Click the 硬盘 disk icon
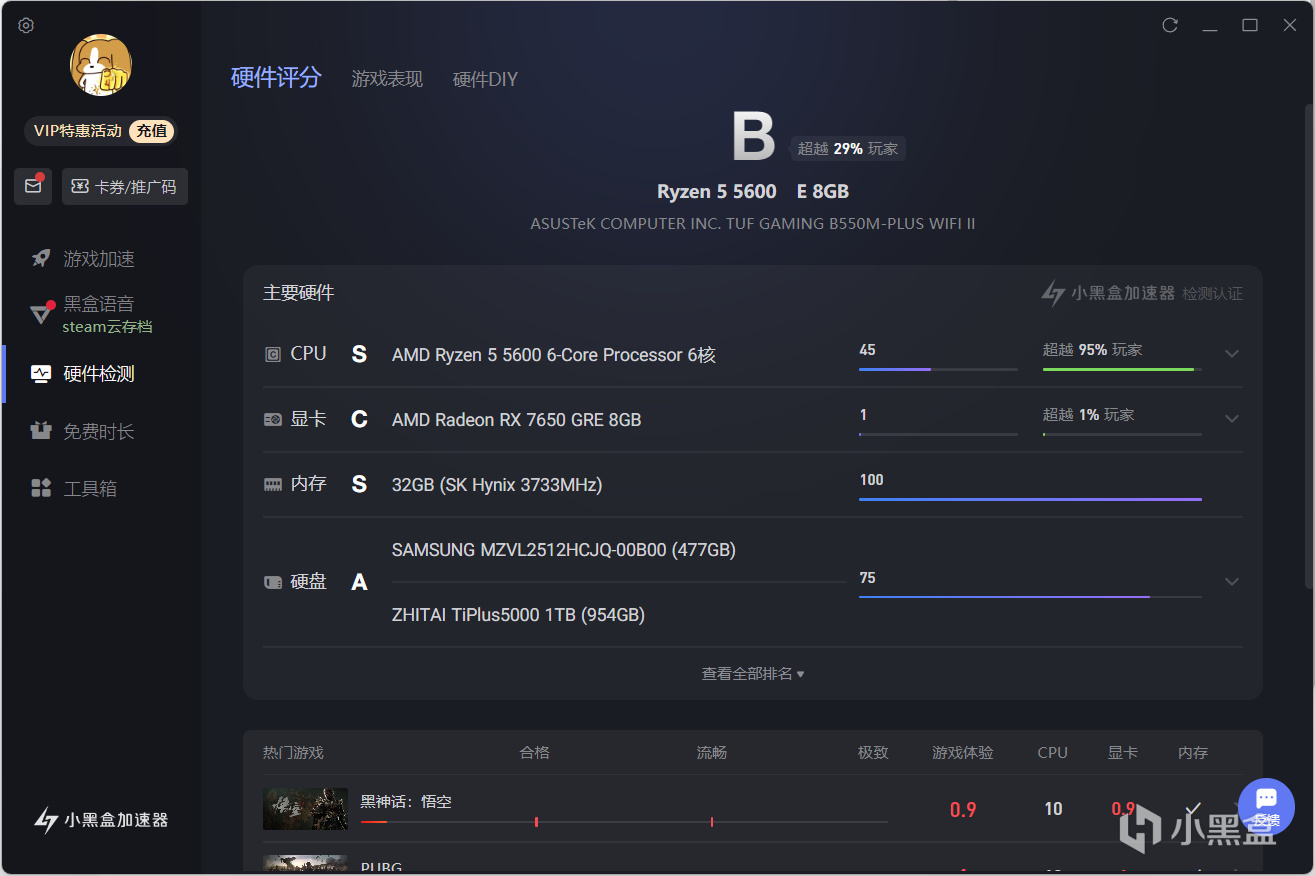Viewport: 1315px width, 876px height. coord(272,582)
